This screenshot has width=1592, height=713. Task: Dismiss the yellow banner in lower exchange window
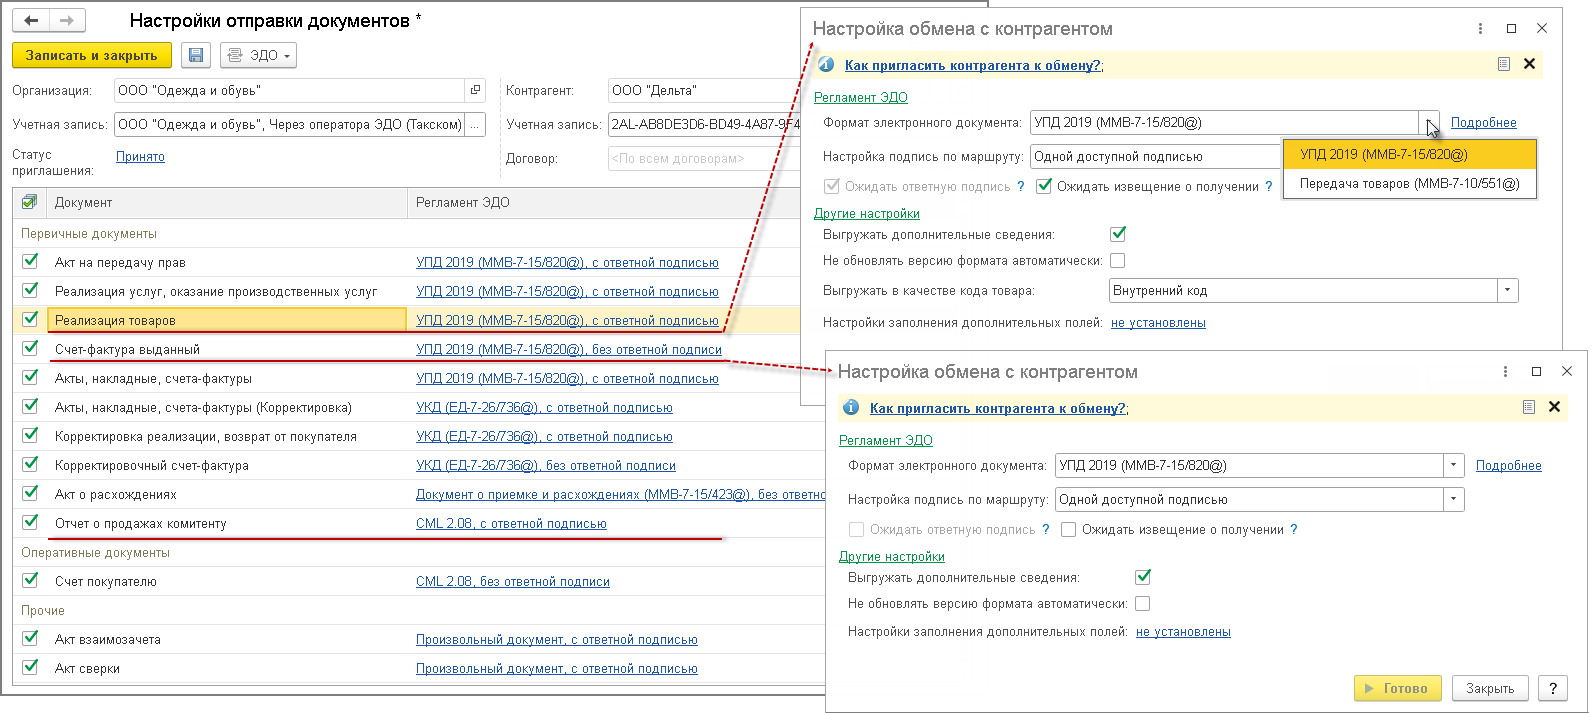pyautogui.click(x=1554, y=407)
